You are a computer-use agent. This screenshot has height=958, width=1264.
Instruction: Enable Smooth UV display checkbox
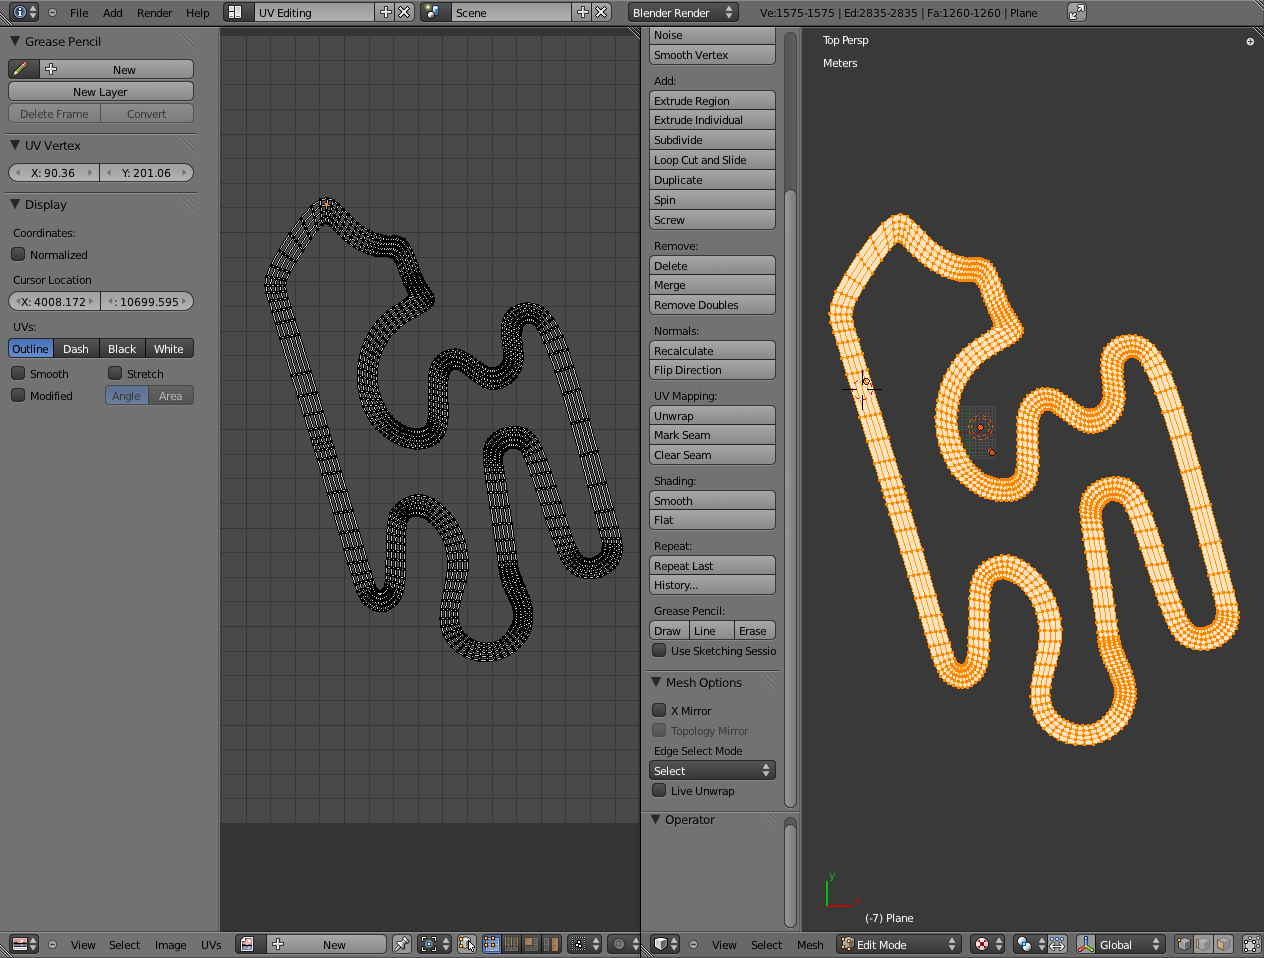pos(18,373)
